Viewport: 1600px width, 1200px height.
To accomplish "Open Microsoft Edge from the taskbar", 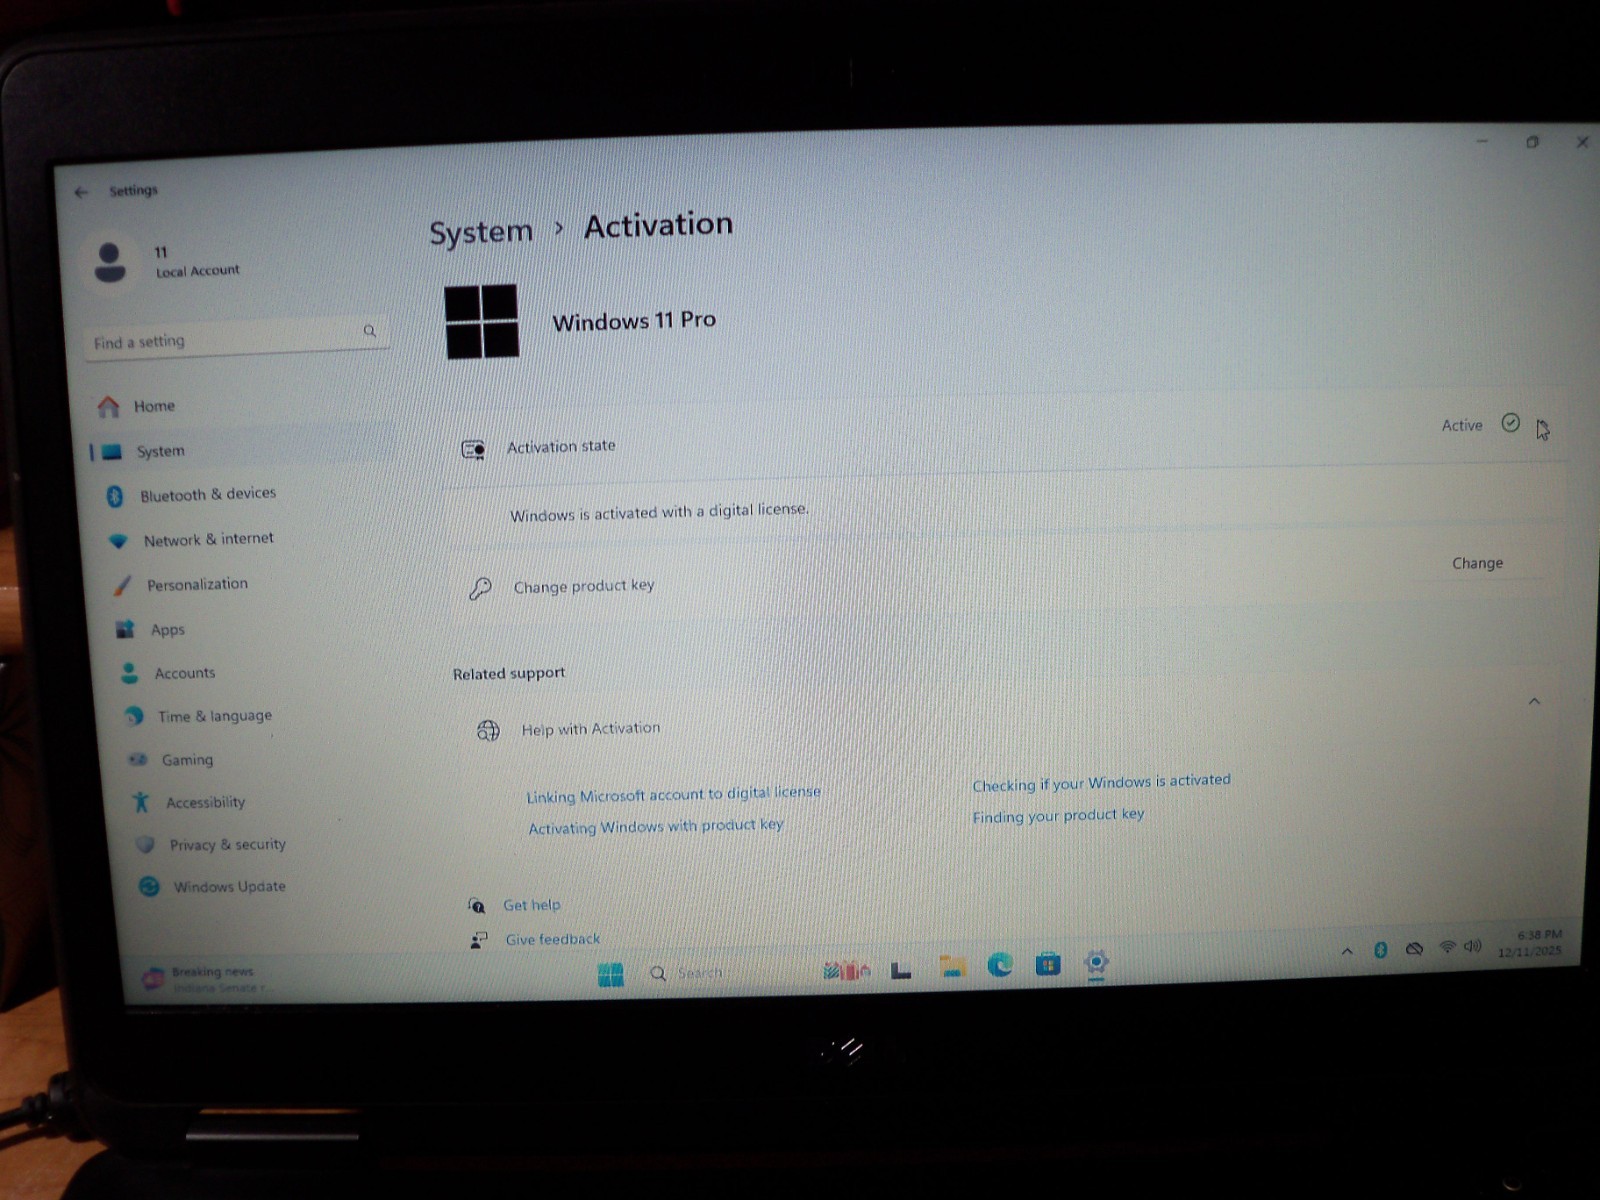I will tap(999, 965).
